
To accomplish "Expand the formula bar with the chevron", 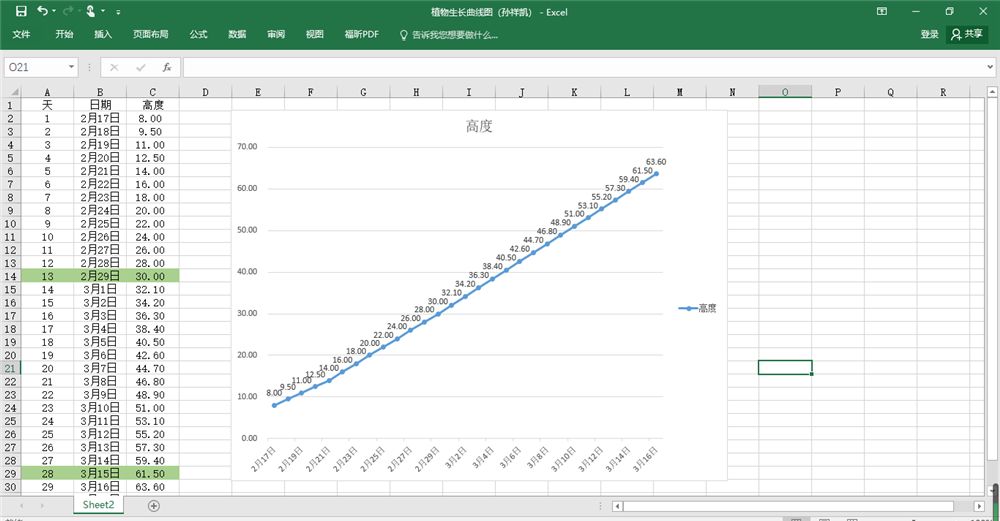I will point(990,67).
